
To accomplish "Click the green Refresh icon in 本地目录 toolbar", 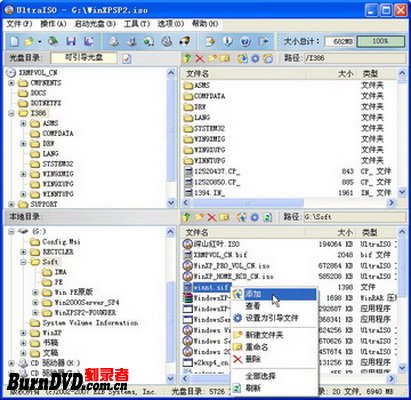I will [x=267, y=217].
